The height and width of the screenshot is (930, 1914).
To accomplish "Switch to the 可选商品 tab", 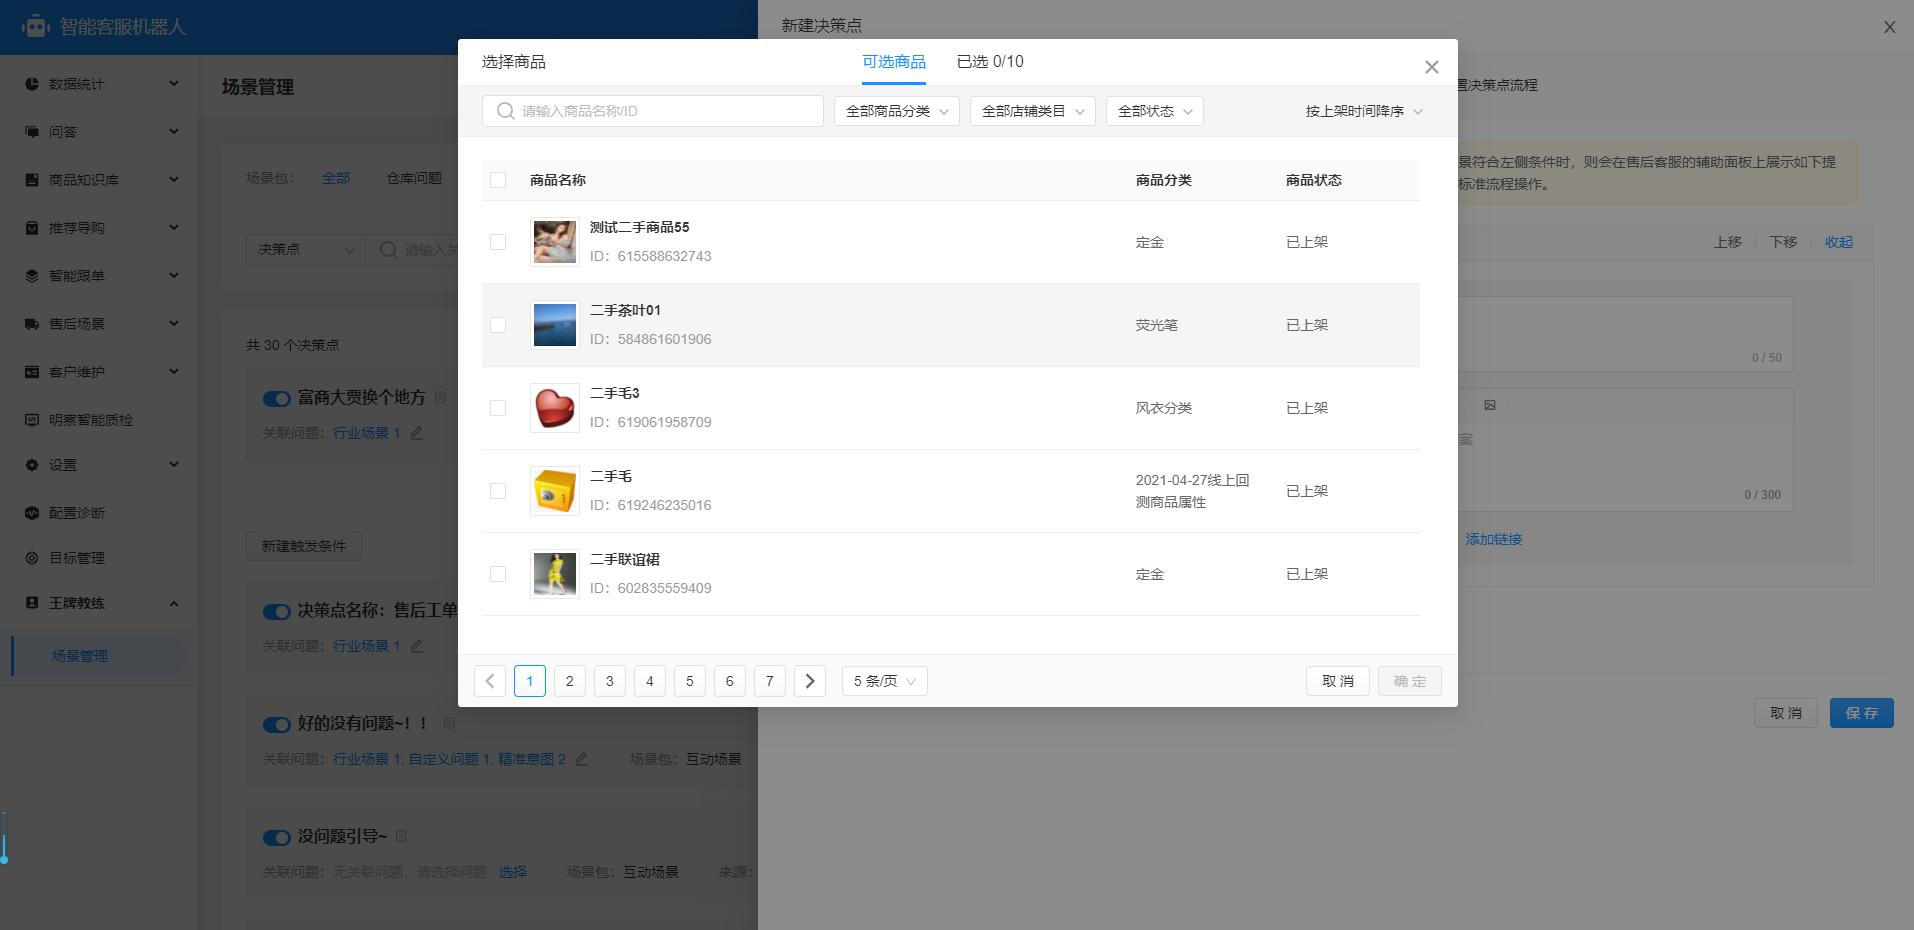I will (894, 62).
